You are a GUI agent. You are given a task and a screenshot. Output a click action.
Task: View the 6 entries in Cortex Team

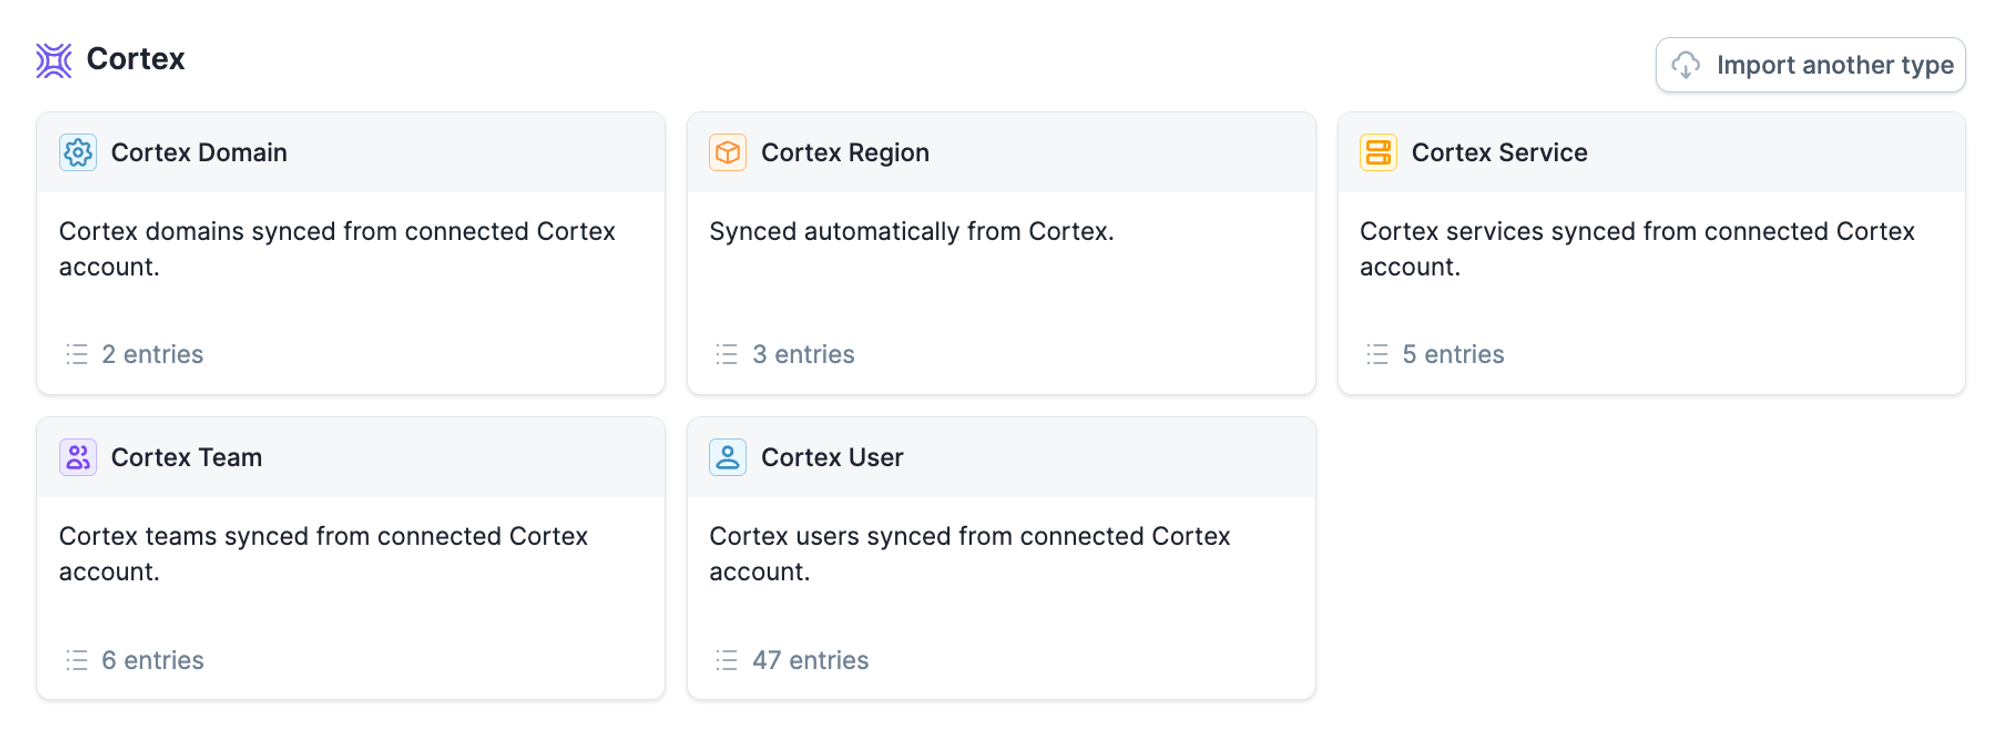[x=153, y=660]
